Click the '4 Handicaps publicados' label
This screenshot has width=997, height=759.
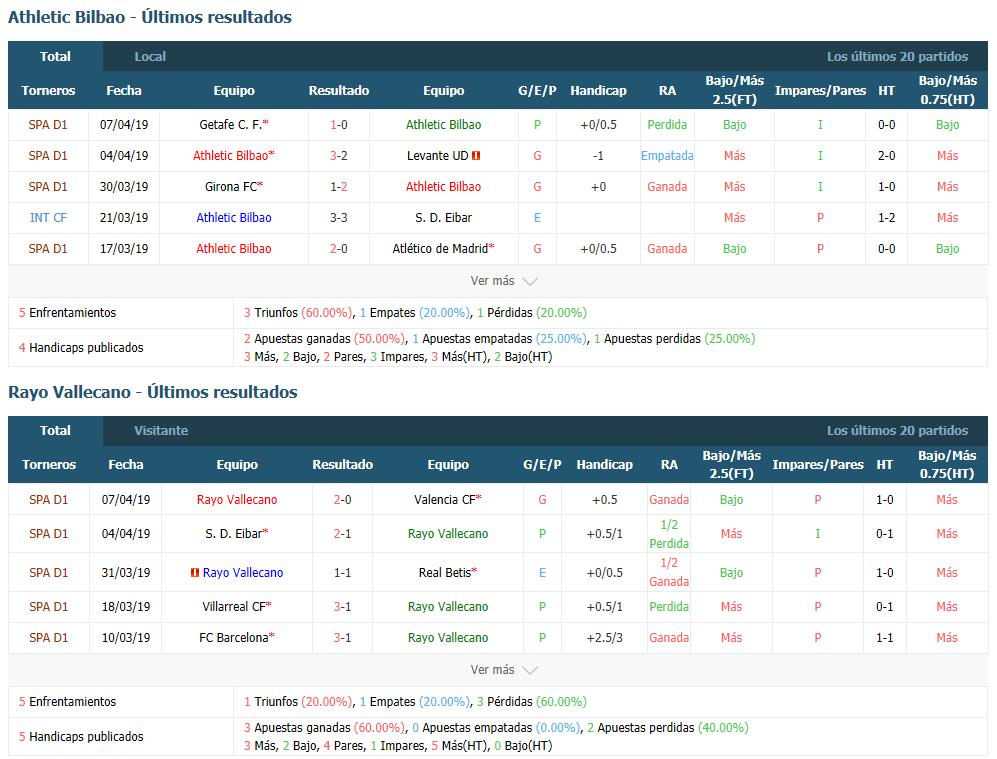[81, 348]
